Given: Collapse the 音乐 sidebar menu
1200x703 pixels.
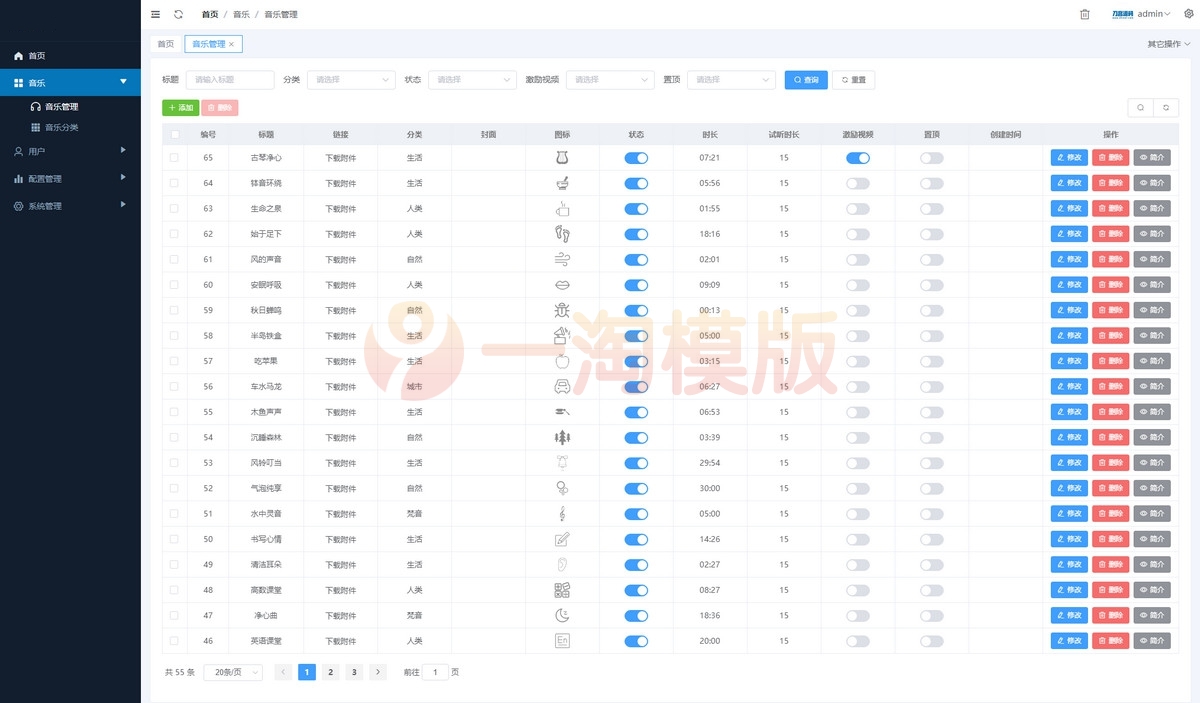Looking at the screenshot, I should pos(70,83).
